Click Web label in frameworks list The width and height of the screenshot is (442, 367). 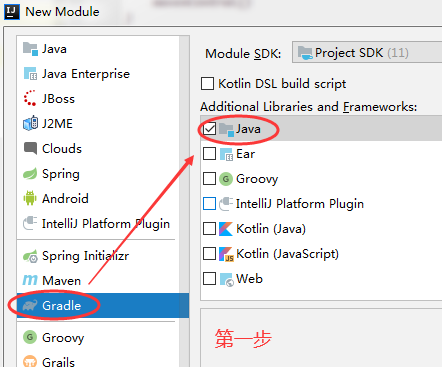(249, 279)
